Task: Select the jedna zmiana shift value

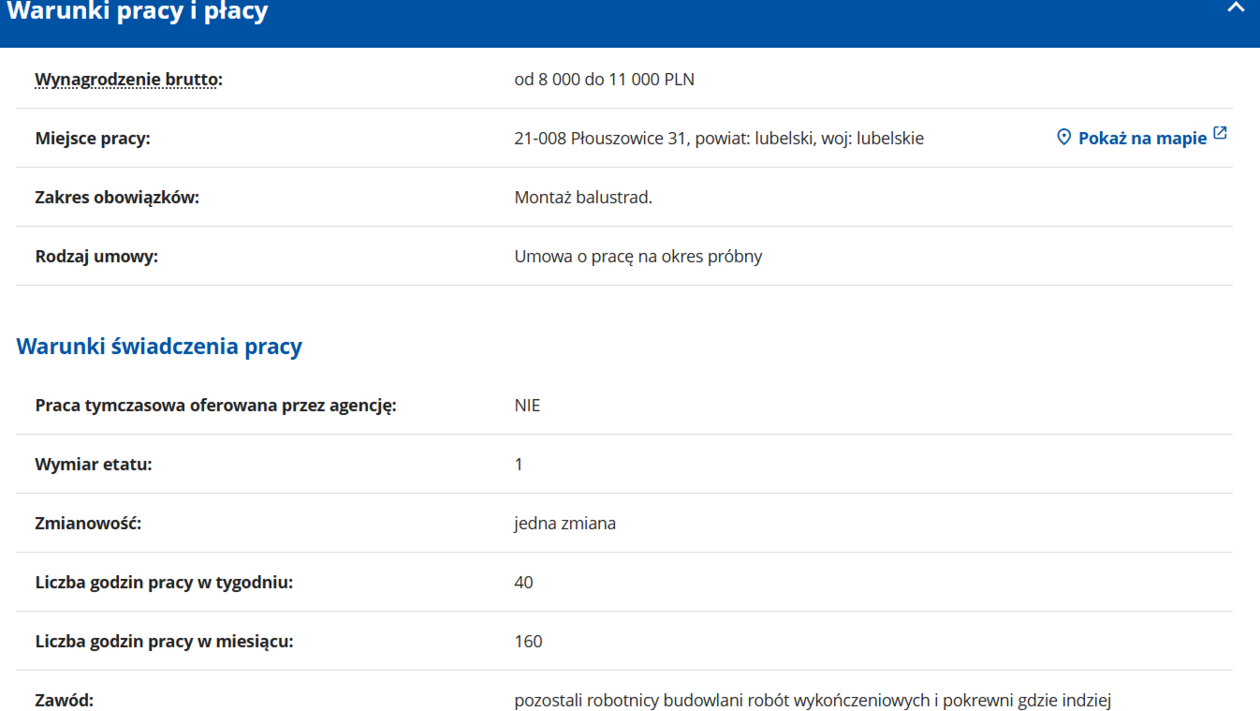Action: [565, 523]
